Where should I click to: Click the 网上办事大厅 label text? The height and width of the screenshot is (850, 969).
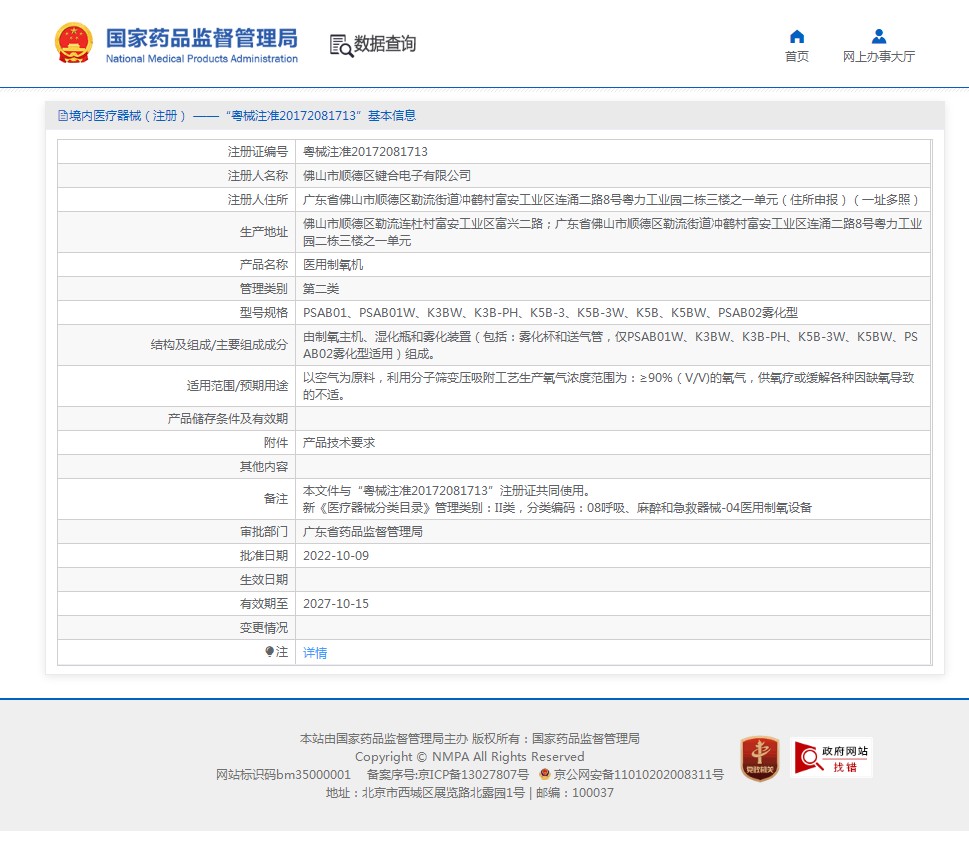tap(879, 56)
